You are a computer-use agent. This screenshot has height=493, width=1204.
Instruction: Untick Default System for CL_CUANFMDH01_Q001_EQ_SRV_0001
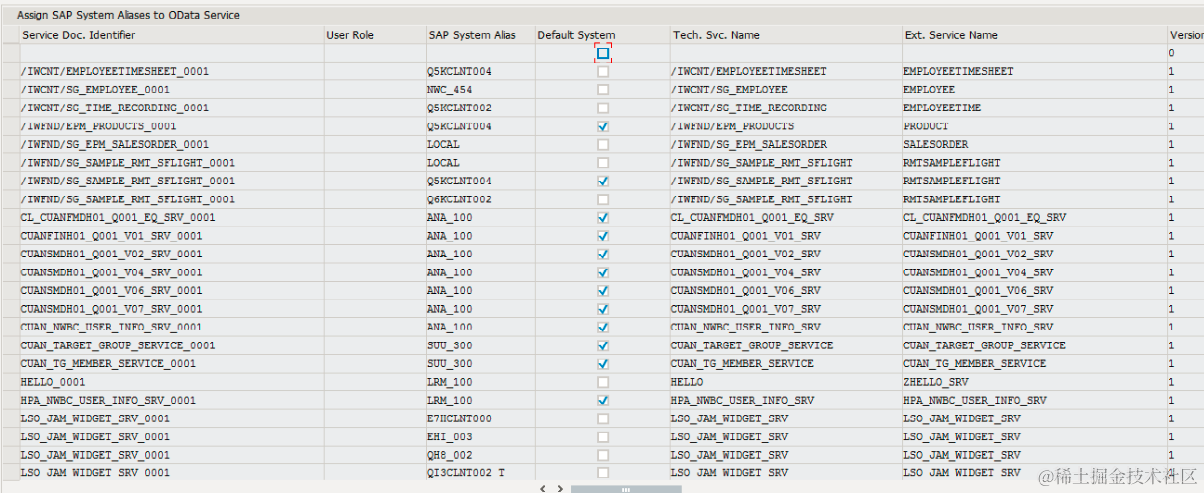[x=603, y=217]
